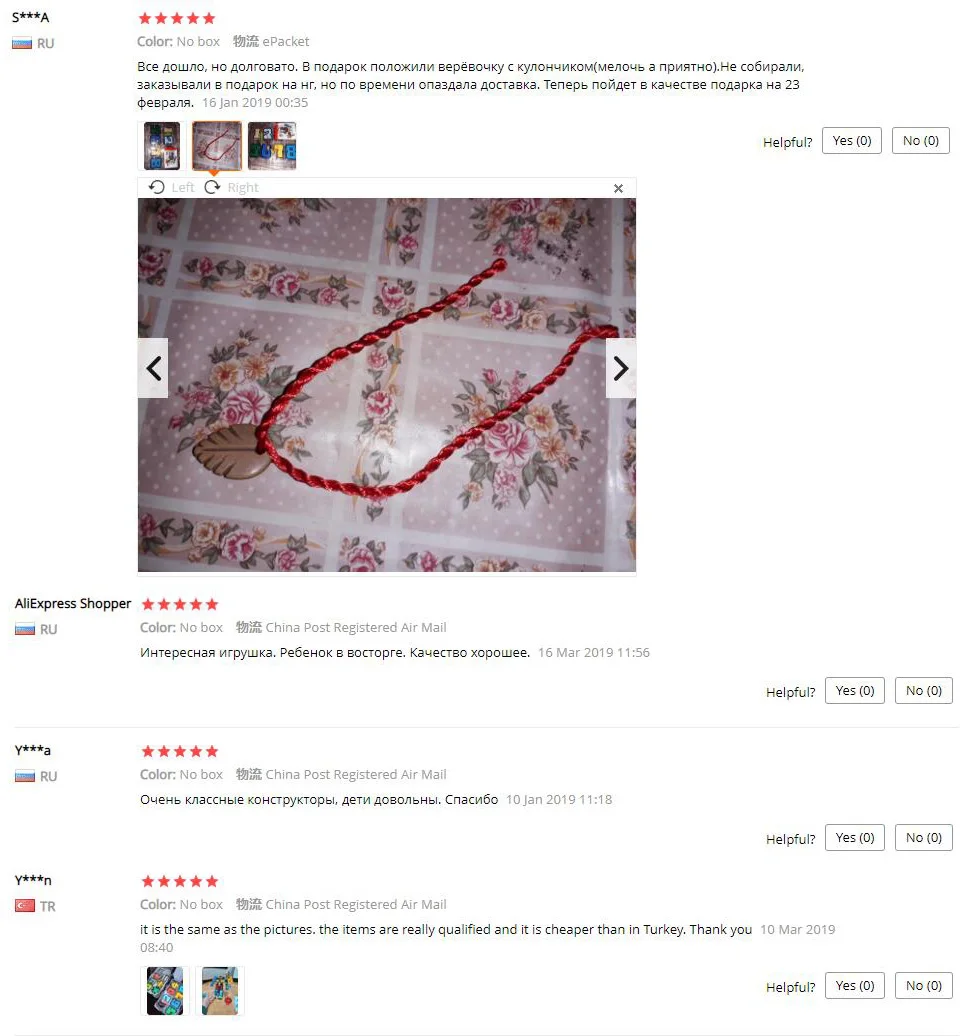The width and height of the screenshot is (960, 1036).
Task: Click the AliExpress Shopper reviewer name
Action: (x=73, y=603)
